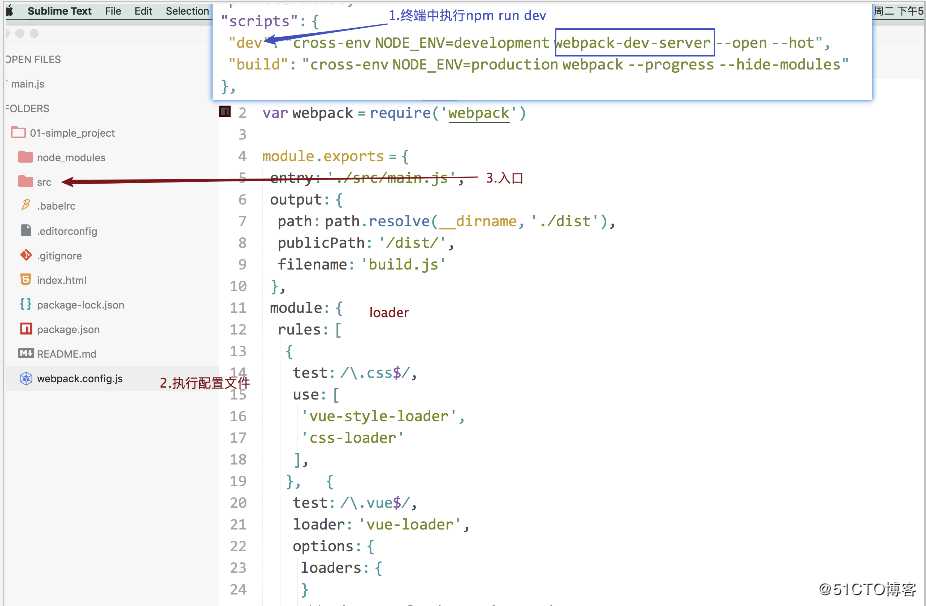
Task: Select the 01-simple_project folder name
Action: [73, 133]
